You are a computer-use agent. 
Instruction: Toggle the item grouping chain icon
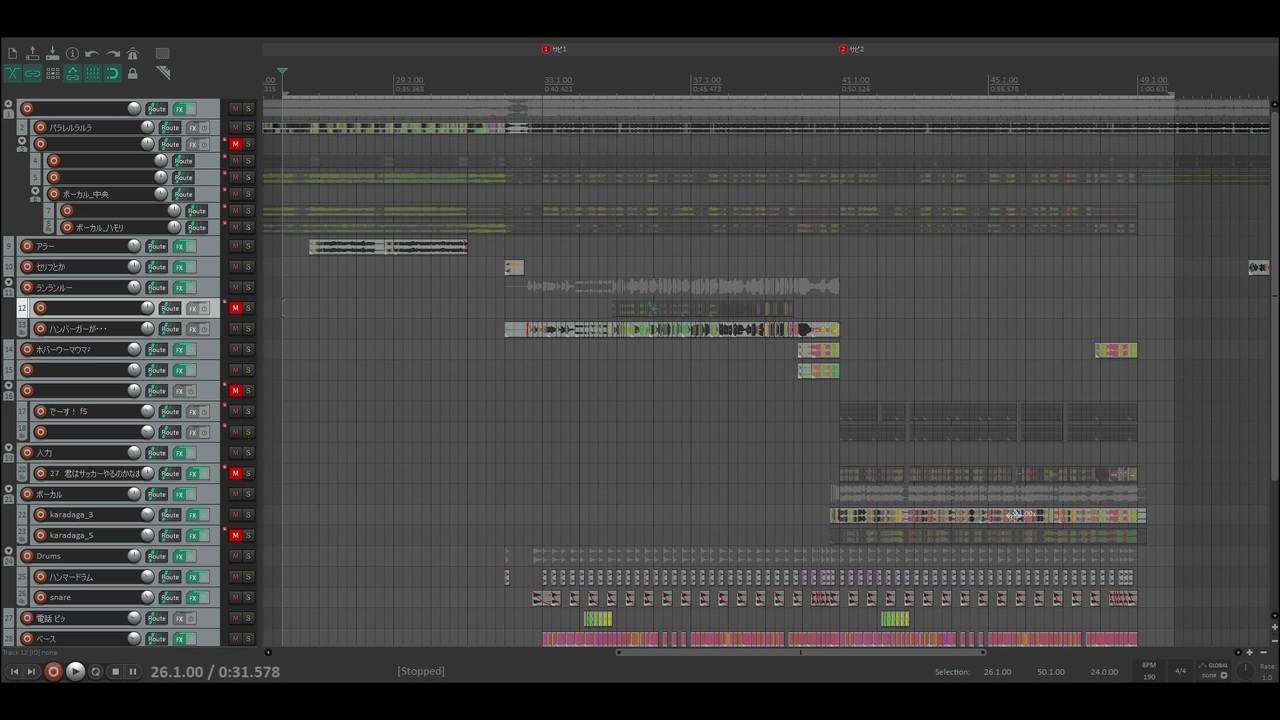pos(32,74)
